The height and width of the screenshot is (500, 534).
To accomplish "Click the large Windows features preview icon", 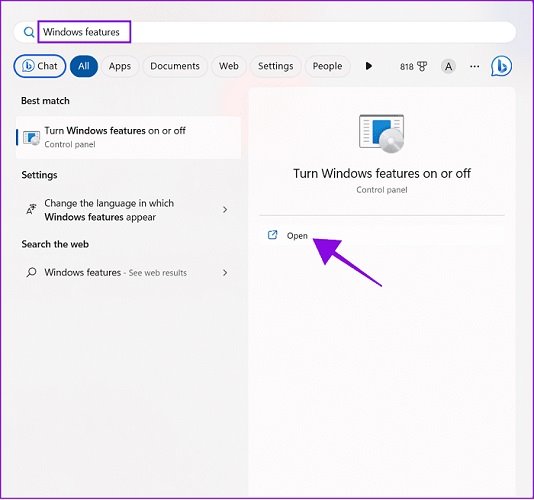I will click(381, 134).
